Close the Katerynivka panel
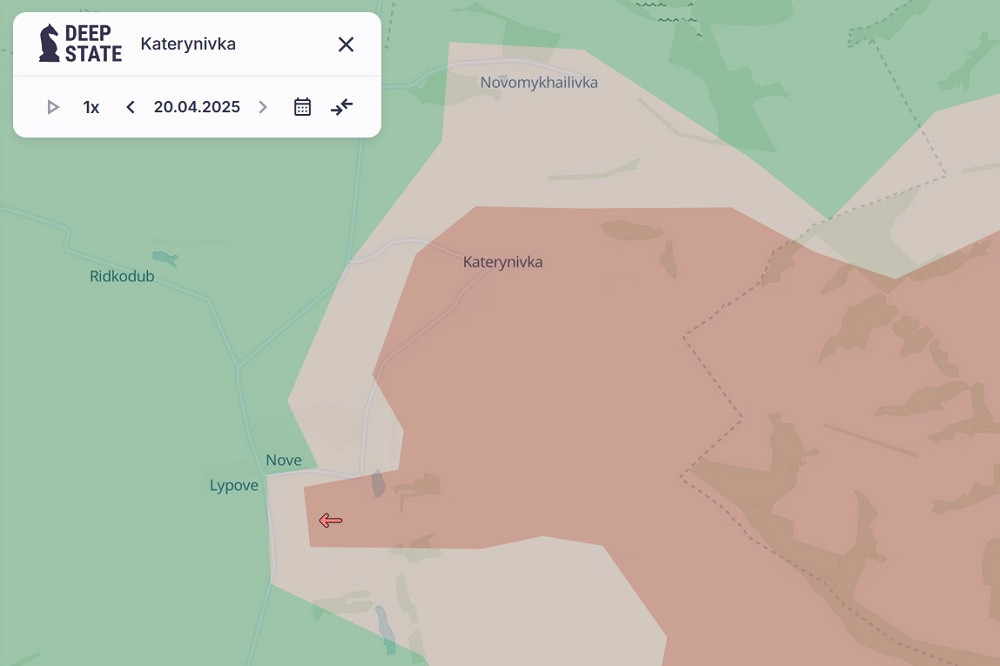 346,44
